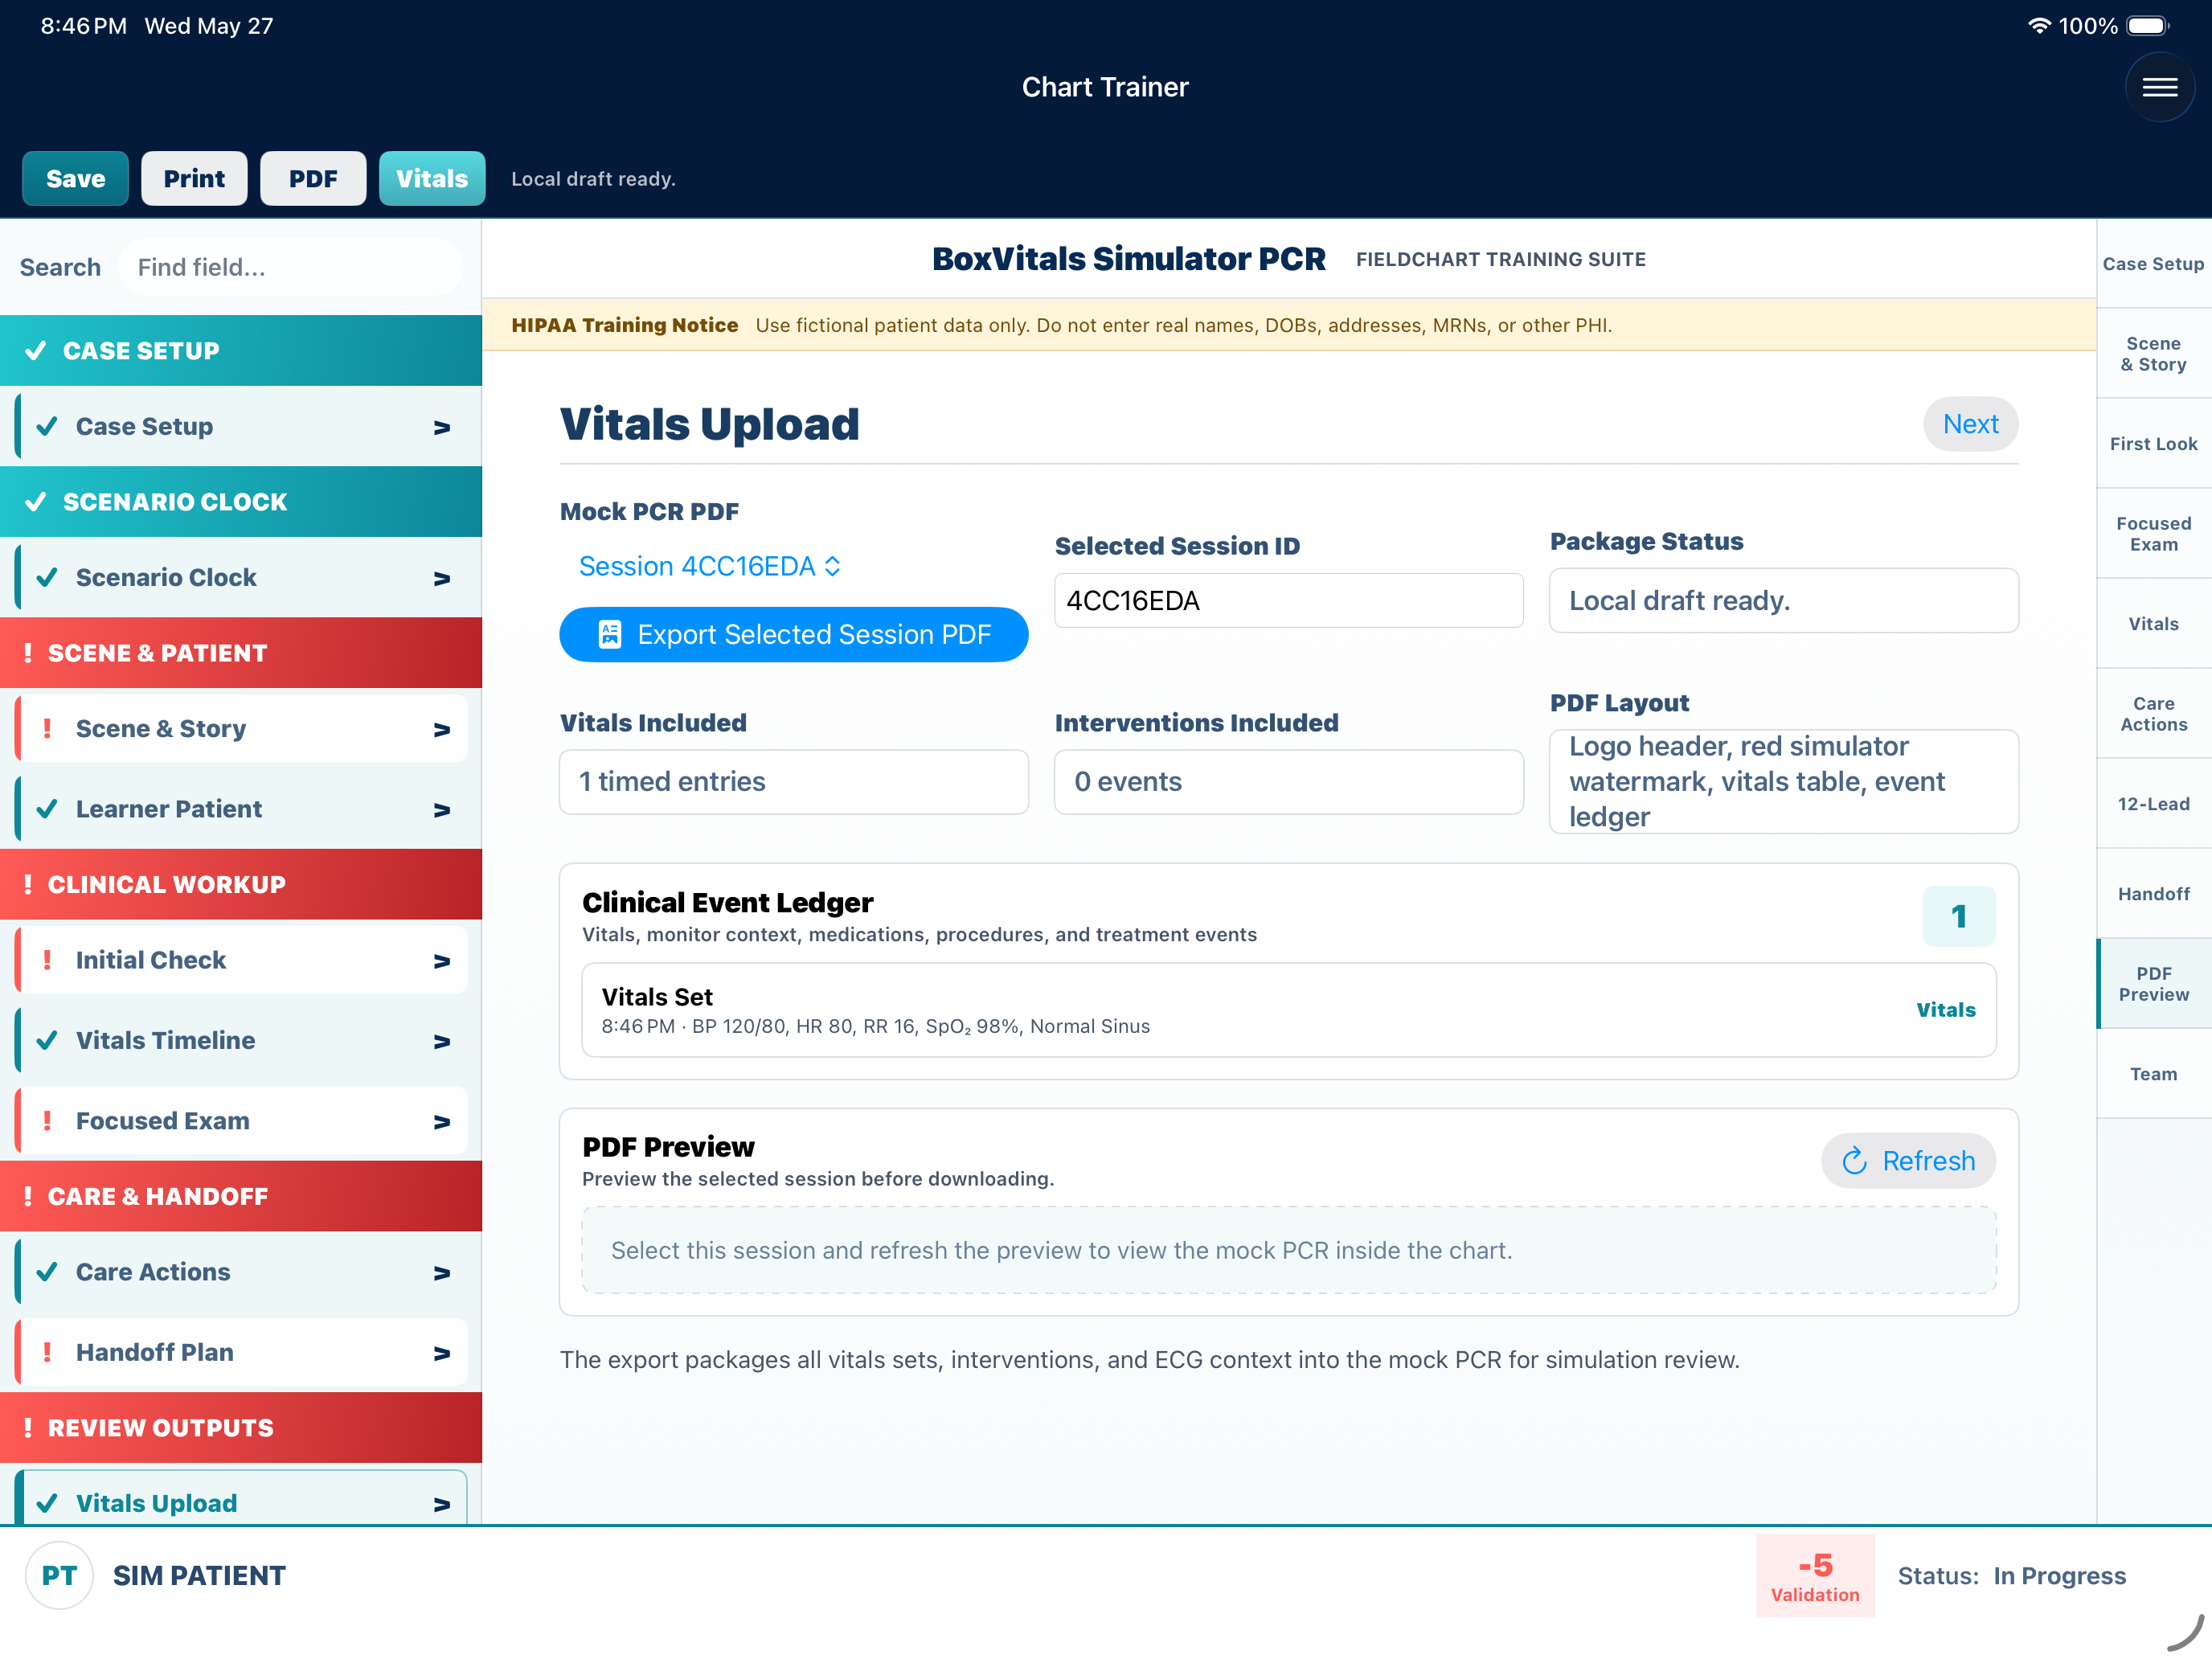Viewport: 2212px width, 1659px height.
Task: Collapse the CARE & HANDOFF section header
Action: pyautogui.click(x=241, y=1196)
